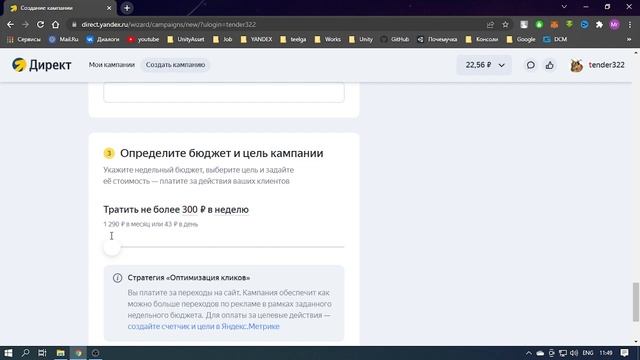Switch ENG keyboard language

tap(588, 353)
